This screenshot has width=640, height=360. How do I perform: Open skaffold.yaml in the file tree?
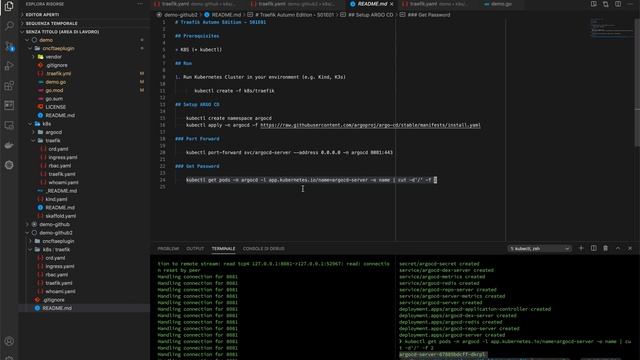point(60,216)
